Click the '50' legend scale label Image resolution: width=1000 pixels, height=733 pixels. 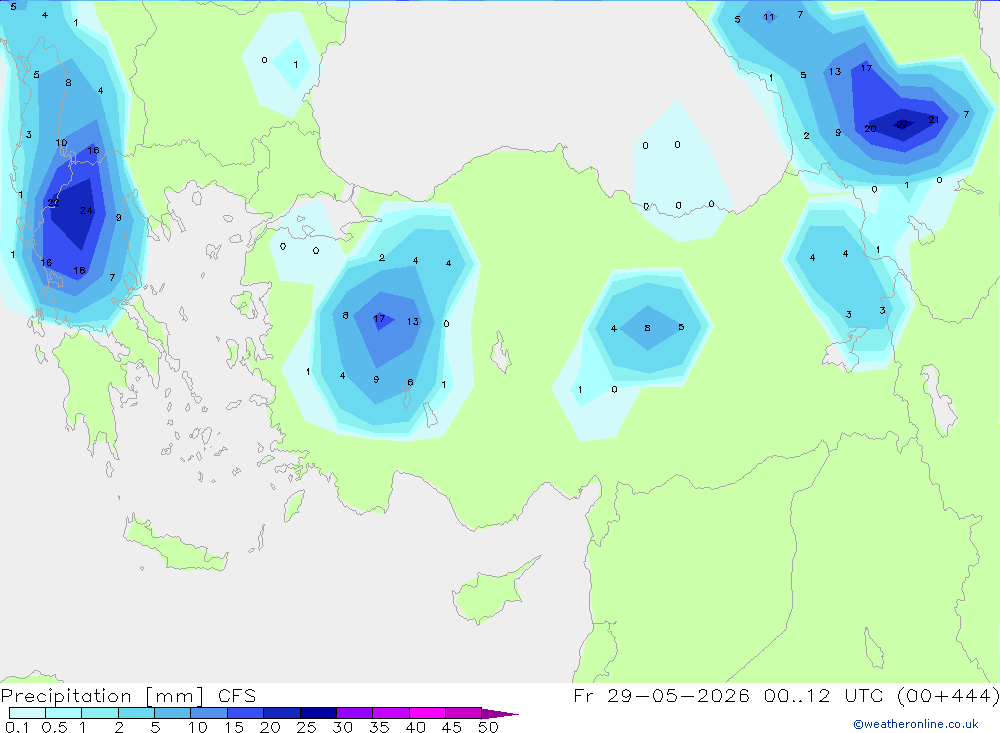point(488,727)
